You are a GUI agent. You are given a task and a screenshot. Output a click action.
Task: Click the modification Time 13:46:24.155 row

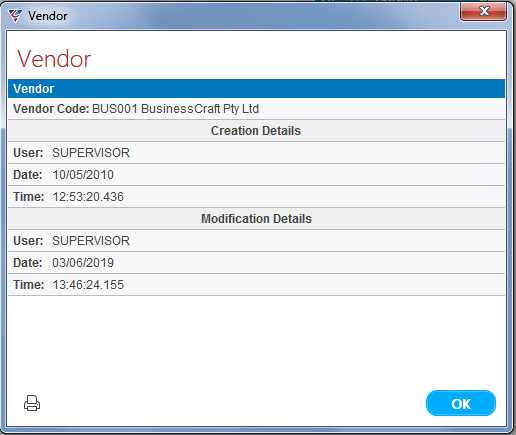256,285
